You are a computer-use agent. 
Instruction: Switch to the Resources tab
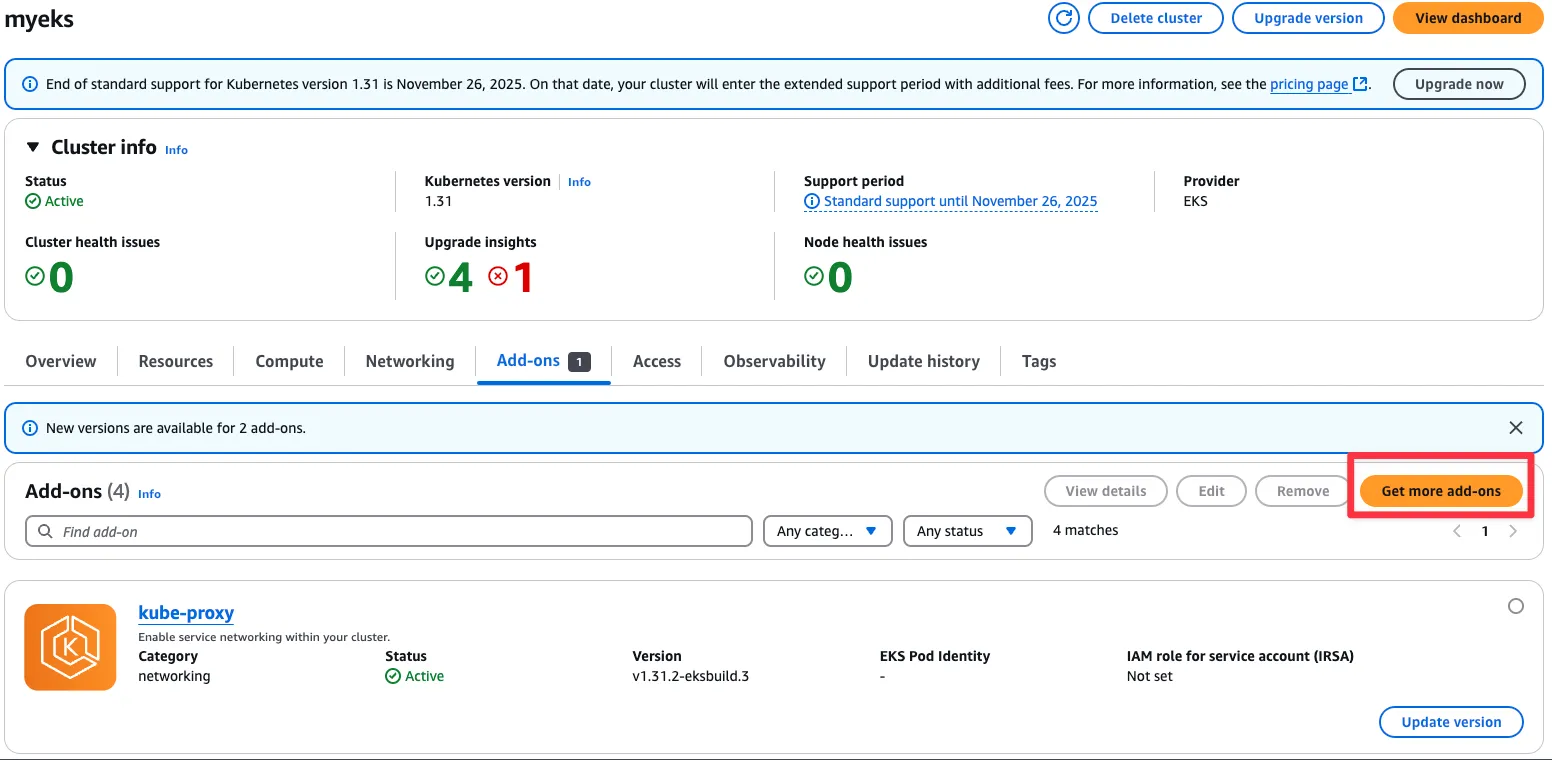click(176, 361)
